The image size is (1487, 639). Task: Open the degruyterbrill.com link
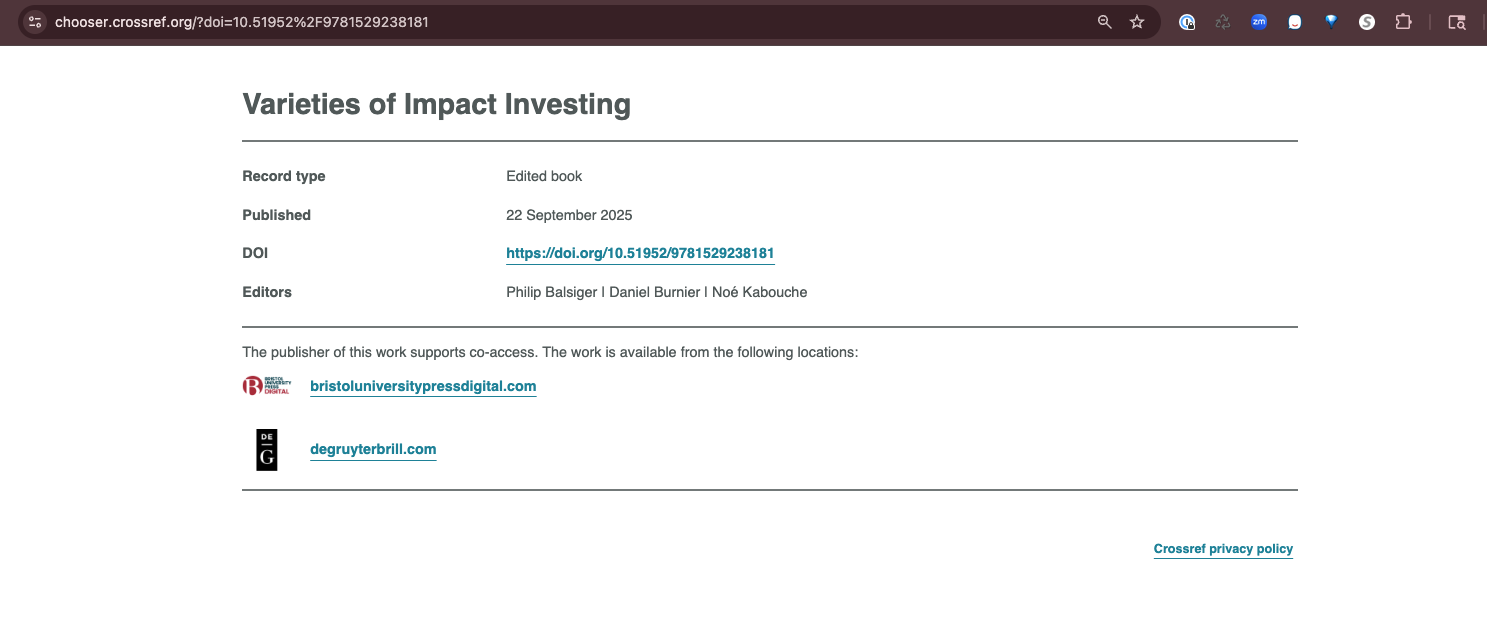[x=373, y=449]
